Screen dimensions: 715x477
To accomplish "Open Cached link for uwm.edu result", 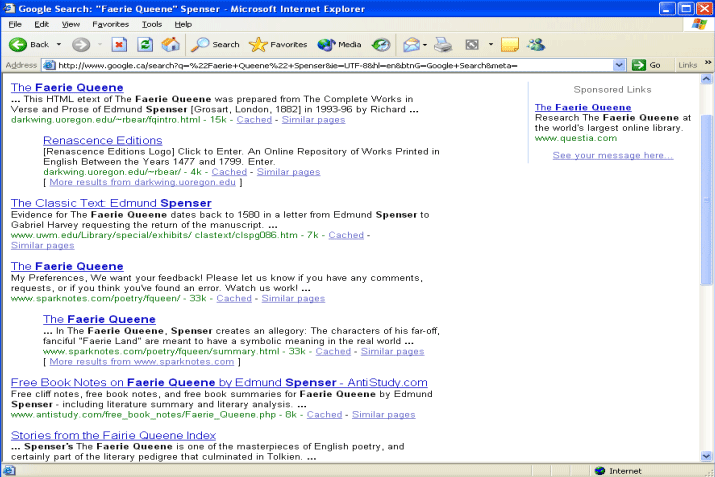I will (x=346, y=235).
